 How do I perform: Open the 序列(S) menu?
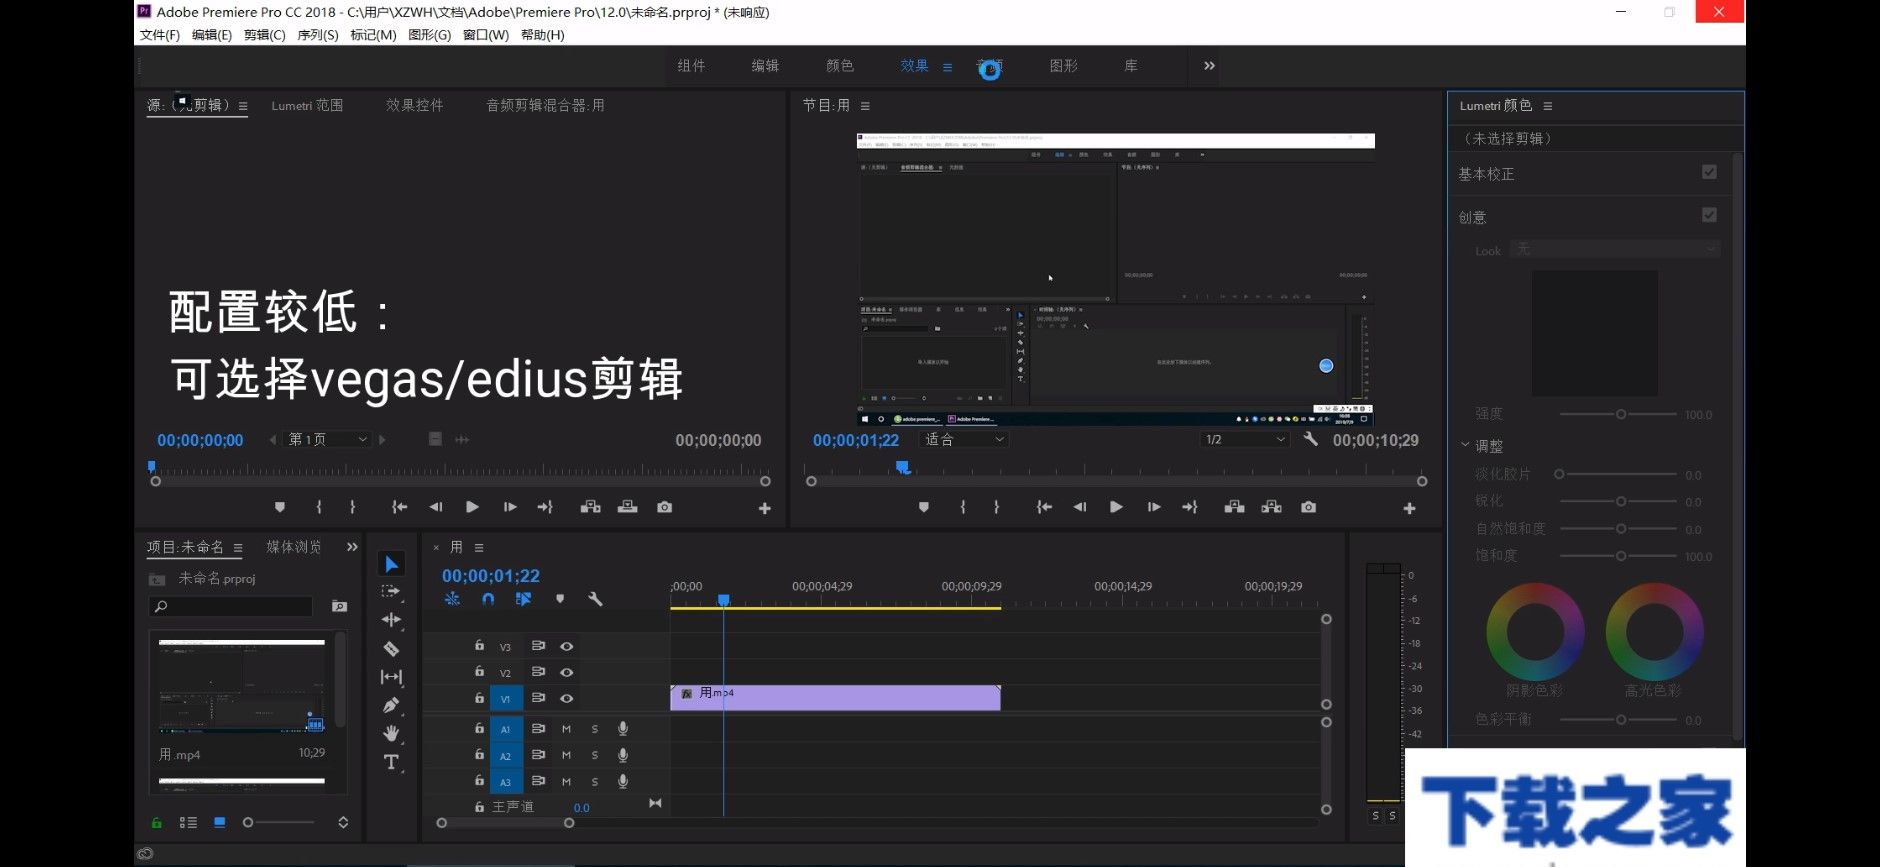318,35
